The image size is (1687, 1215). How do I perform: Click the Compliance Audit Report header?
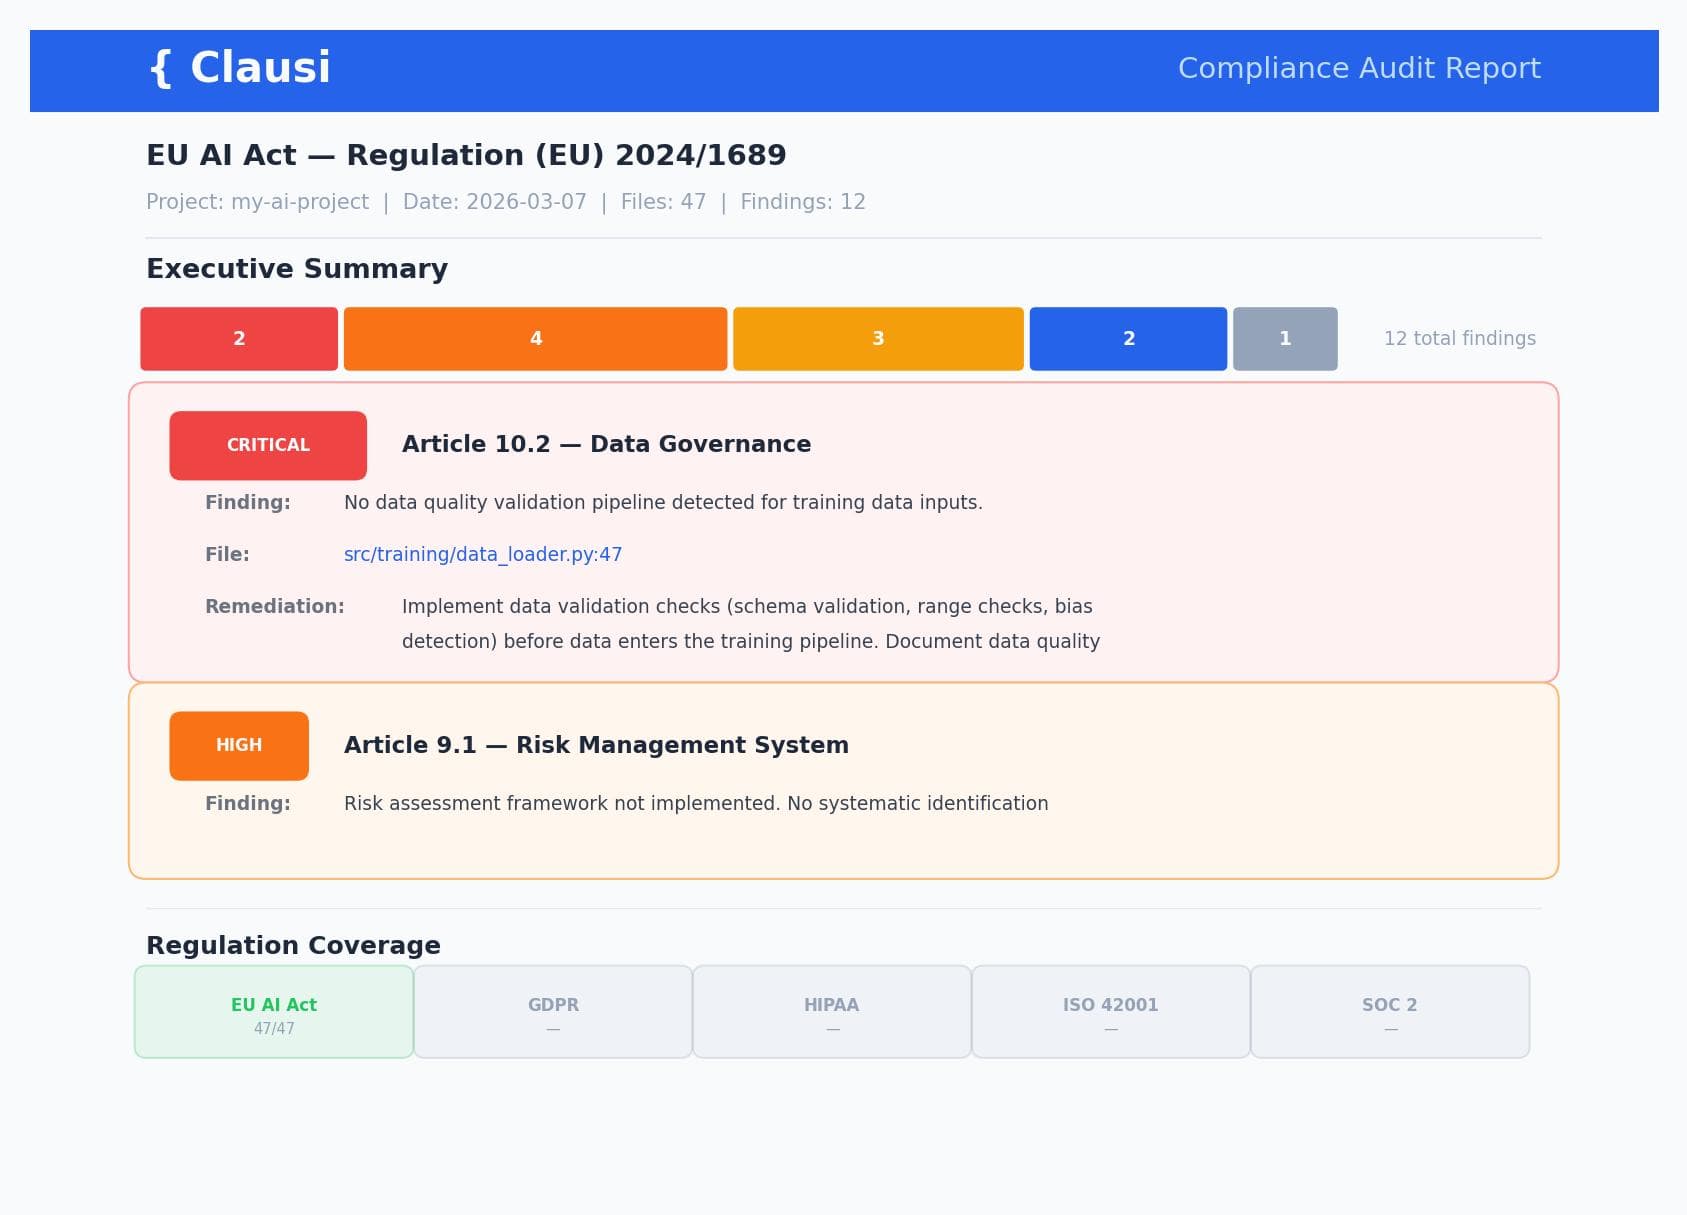point(1359,68)
